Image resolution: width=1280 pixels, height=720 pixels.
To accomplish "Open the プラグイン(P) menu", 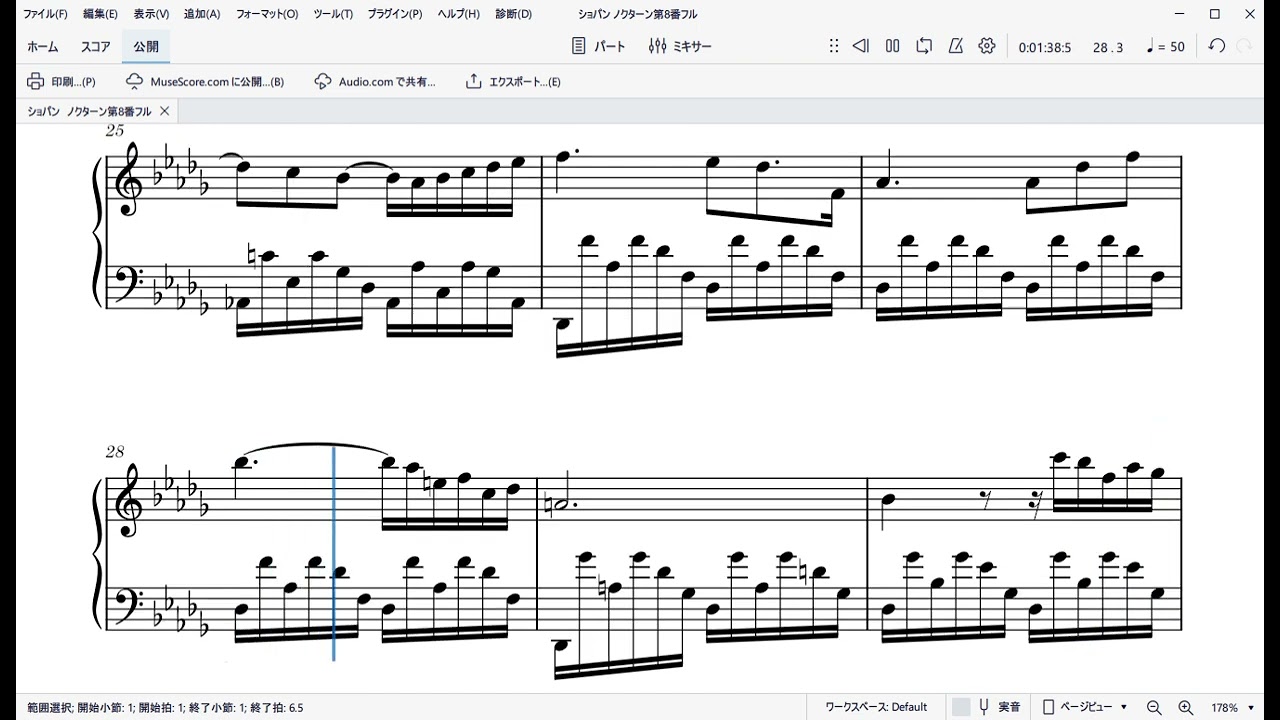I will click(395, 14).
